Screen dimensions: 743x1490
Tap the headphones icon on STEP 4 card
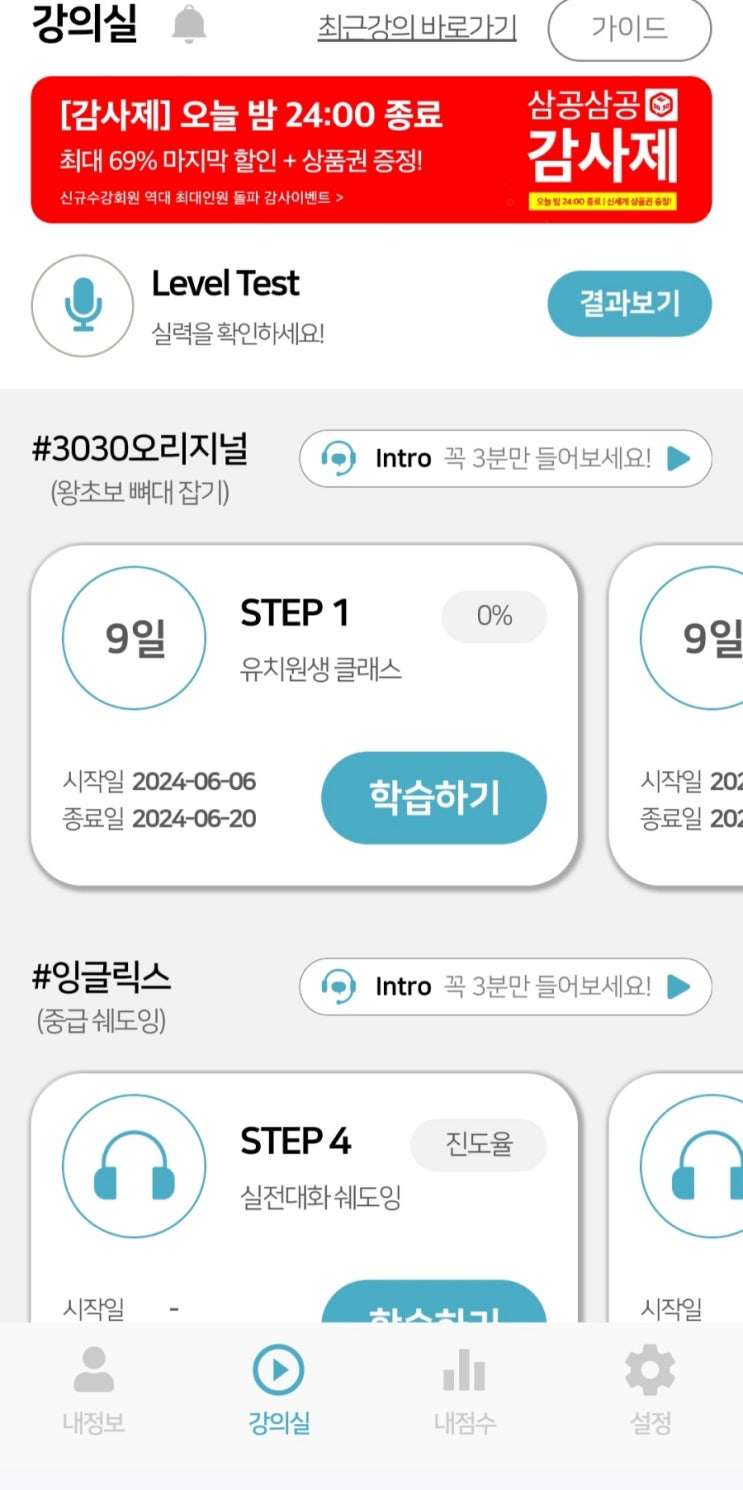click(x=134, y=1166)
